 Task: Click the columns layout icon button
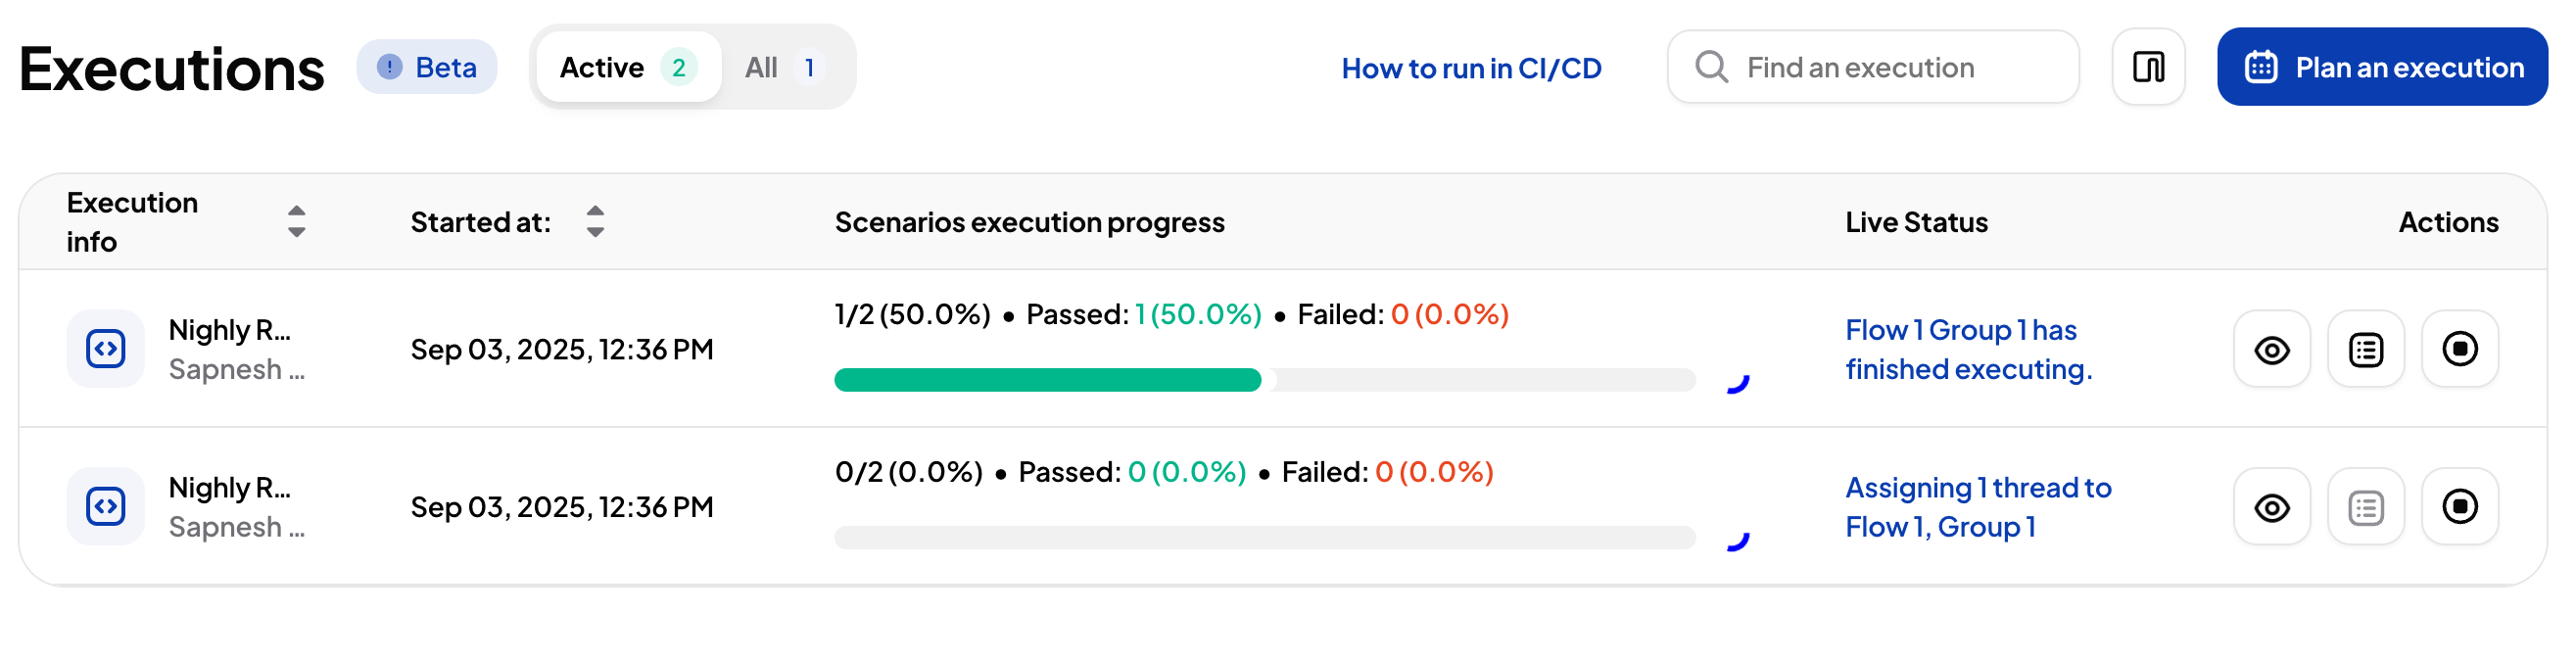click(x=2147, y=67)
